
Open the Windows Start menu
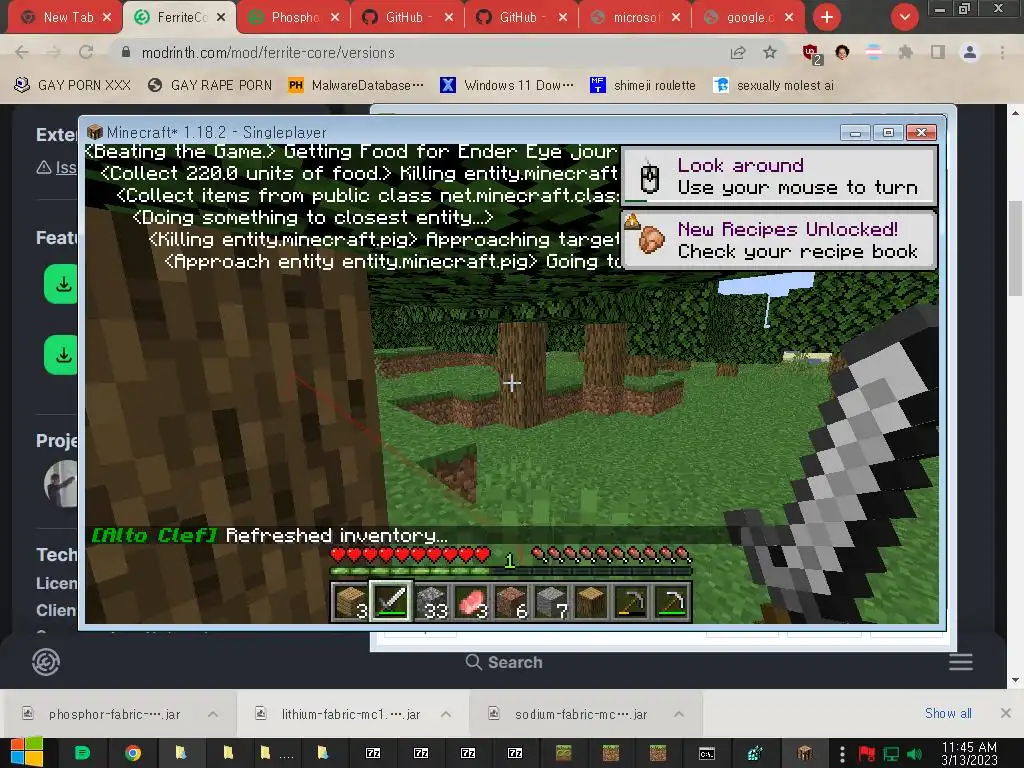coord(26,752)
